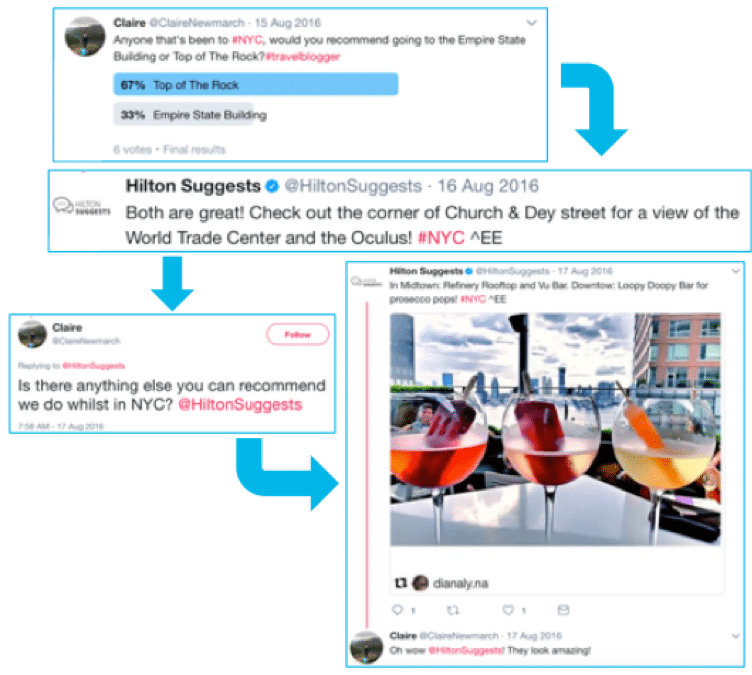Open the @HiltonSuggests mention in Claire's question
Screen dimensions: 752x675
click(x=240, y=404)
